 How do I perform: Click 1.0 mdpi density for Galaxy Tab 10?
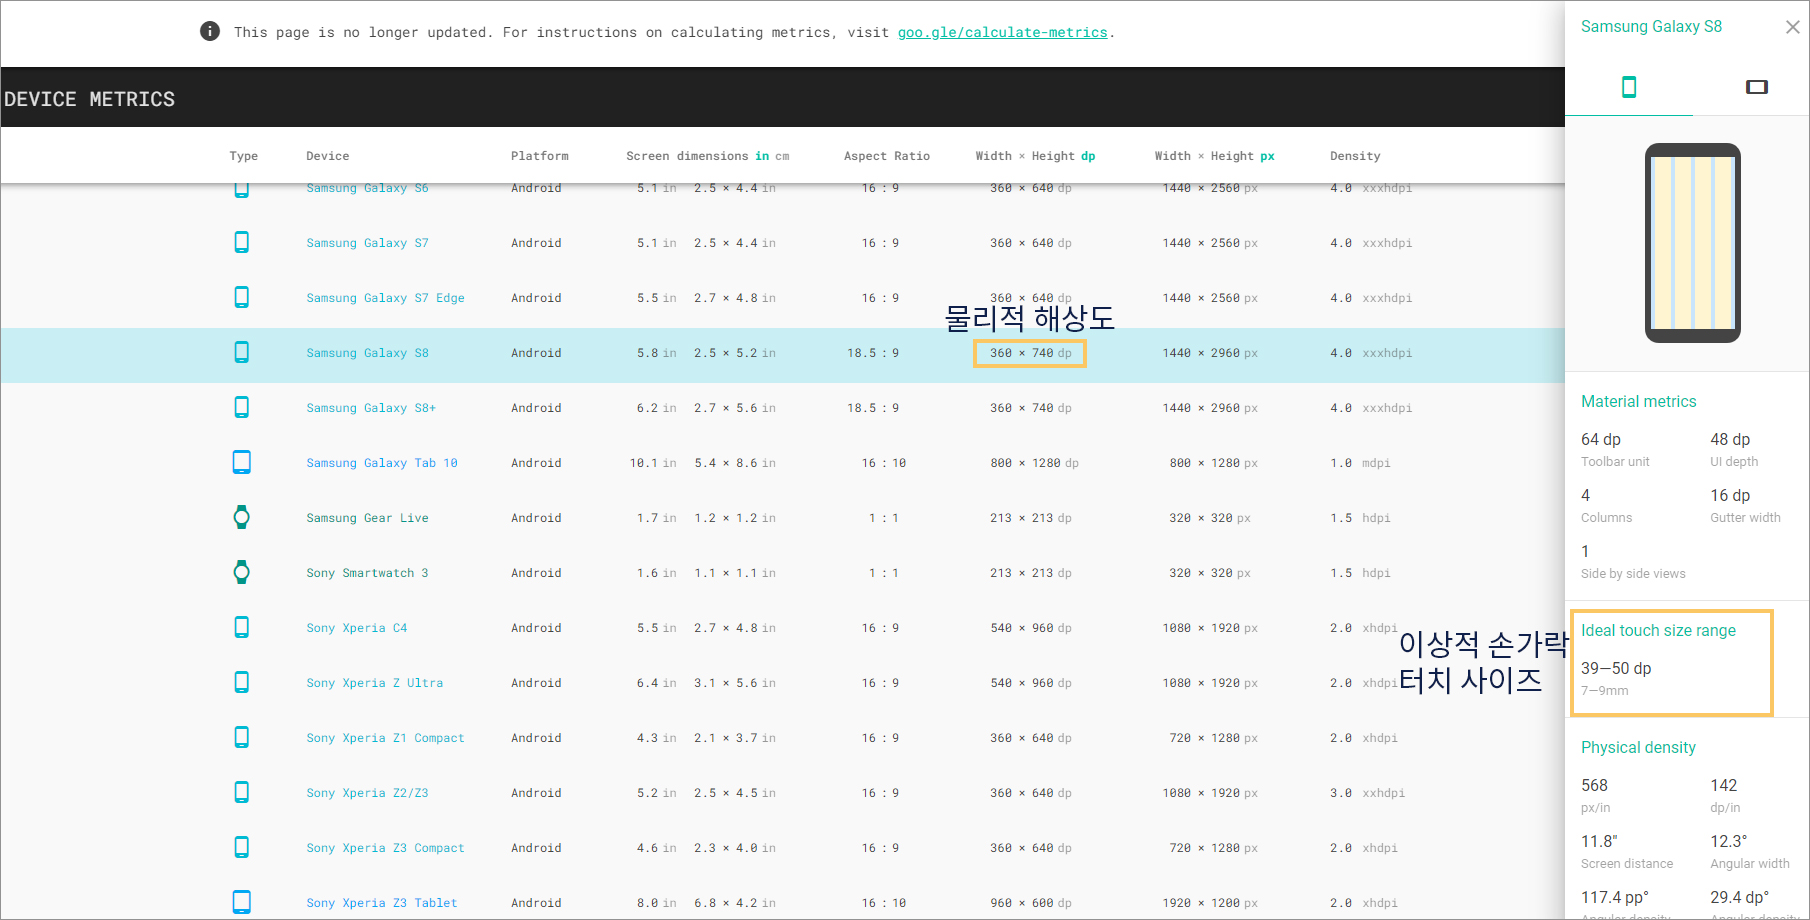[x=1360, y=463]
